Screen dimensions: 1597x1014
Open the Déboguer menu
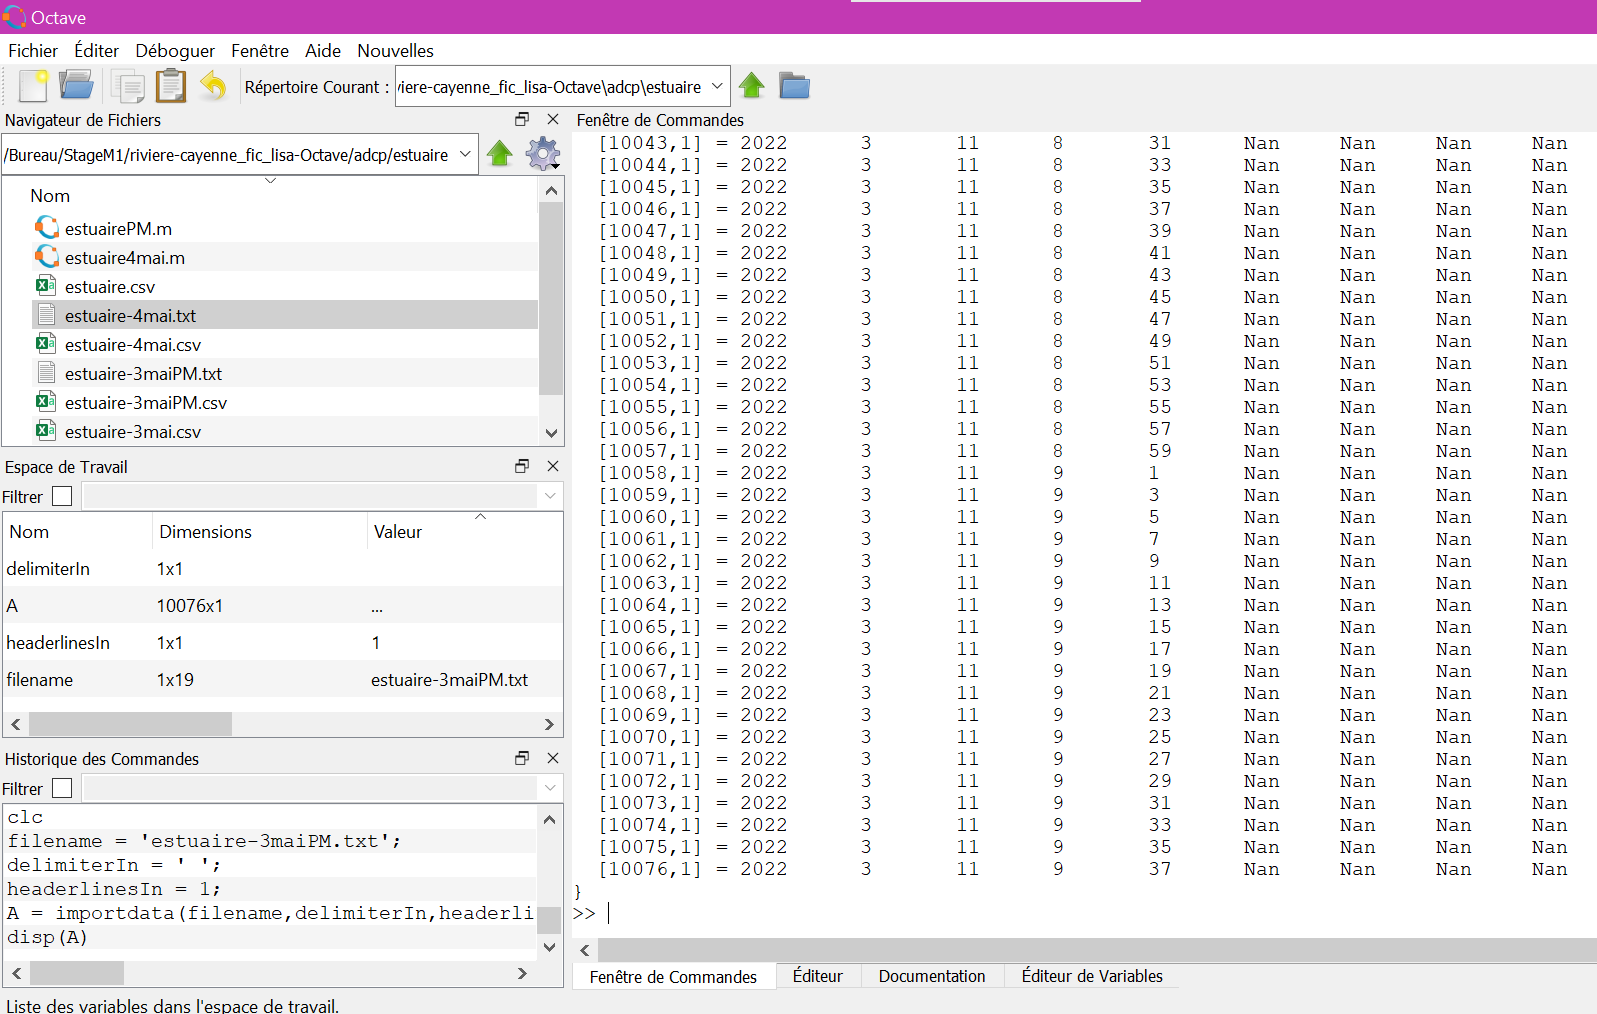coord(175,51)
